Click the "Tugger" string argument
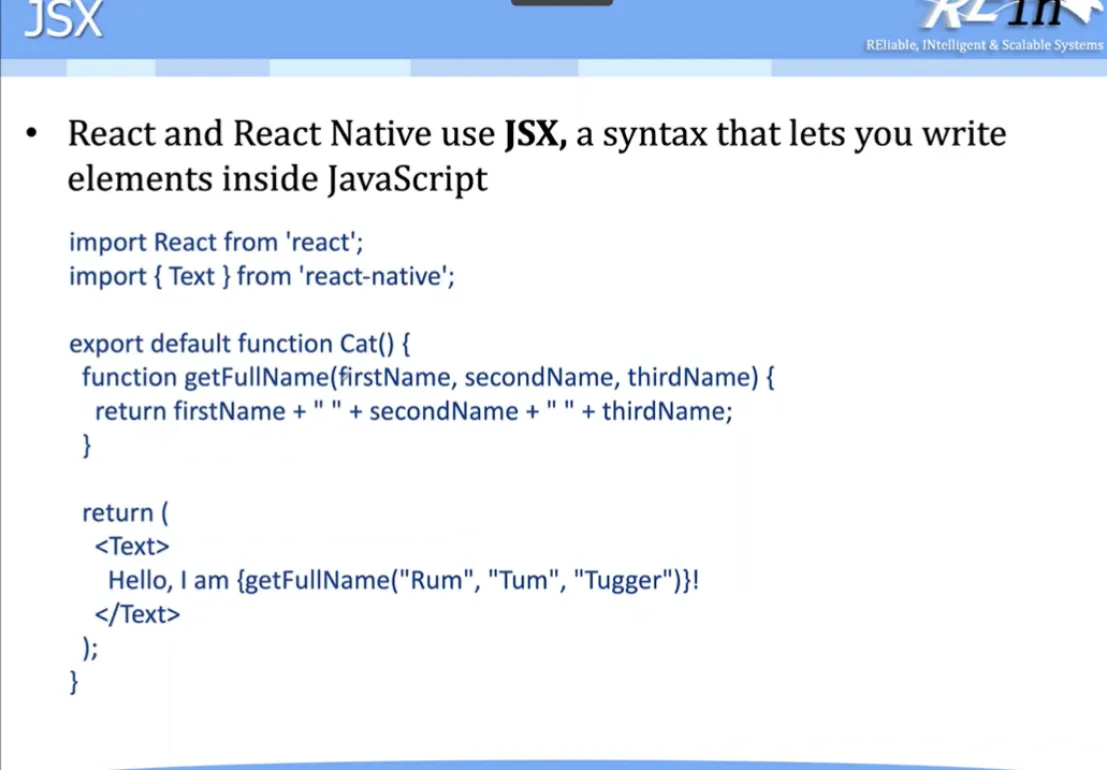The height and width of the screenshot is (770, 1107). tap(622, 581)
